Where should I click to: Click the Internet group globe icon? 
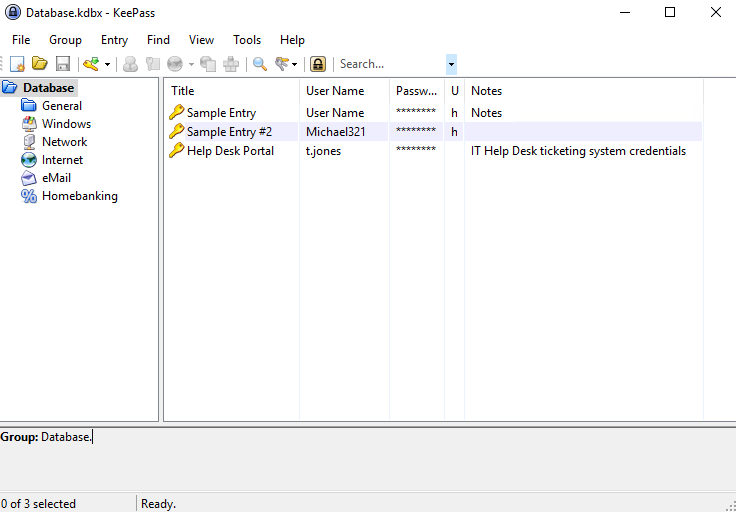click(x=29, y=160)
